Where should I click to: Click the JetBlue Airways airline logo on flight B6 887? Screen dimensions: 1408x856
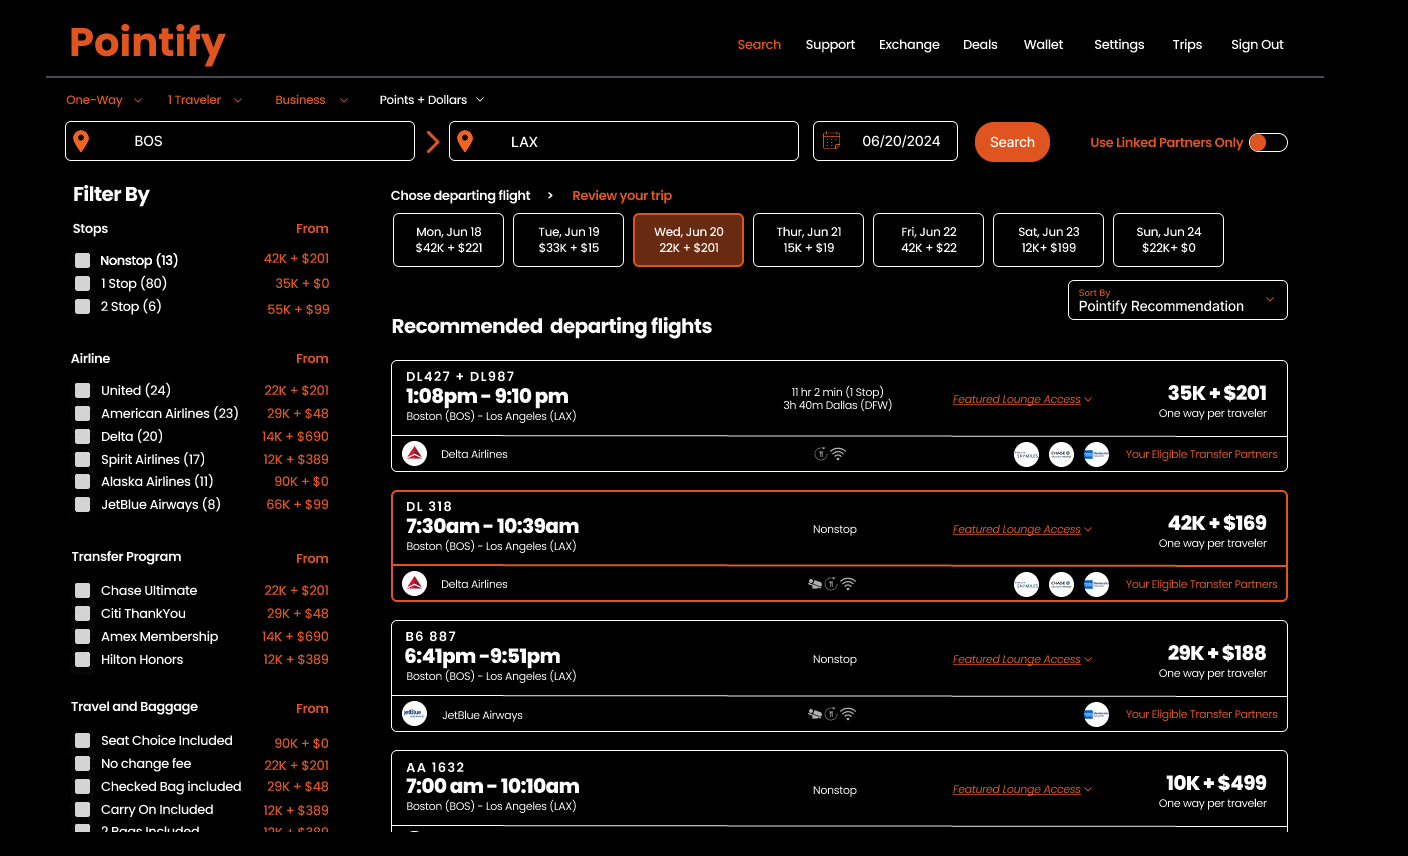coord(414,713)
